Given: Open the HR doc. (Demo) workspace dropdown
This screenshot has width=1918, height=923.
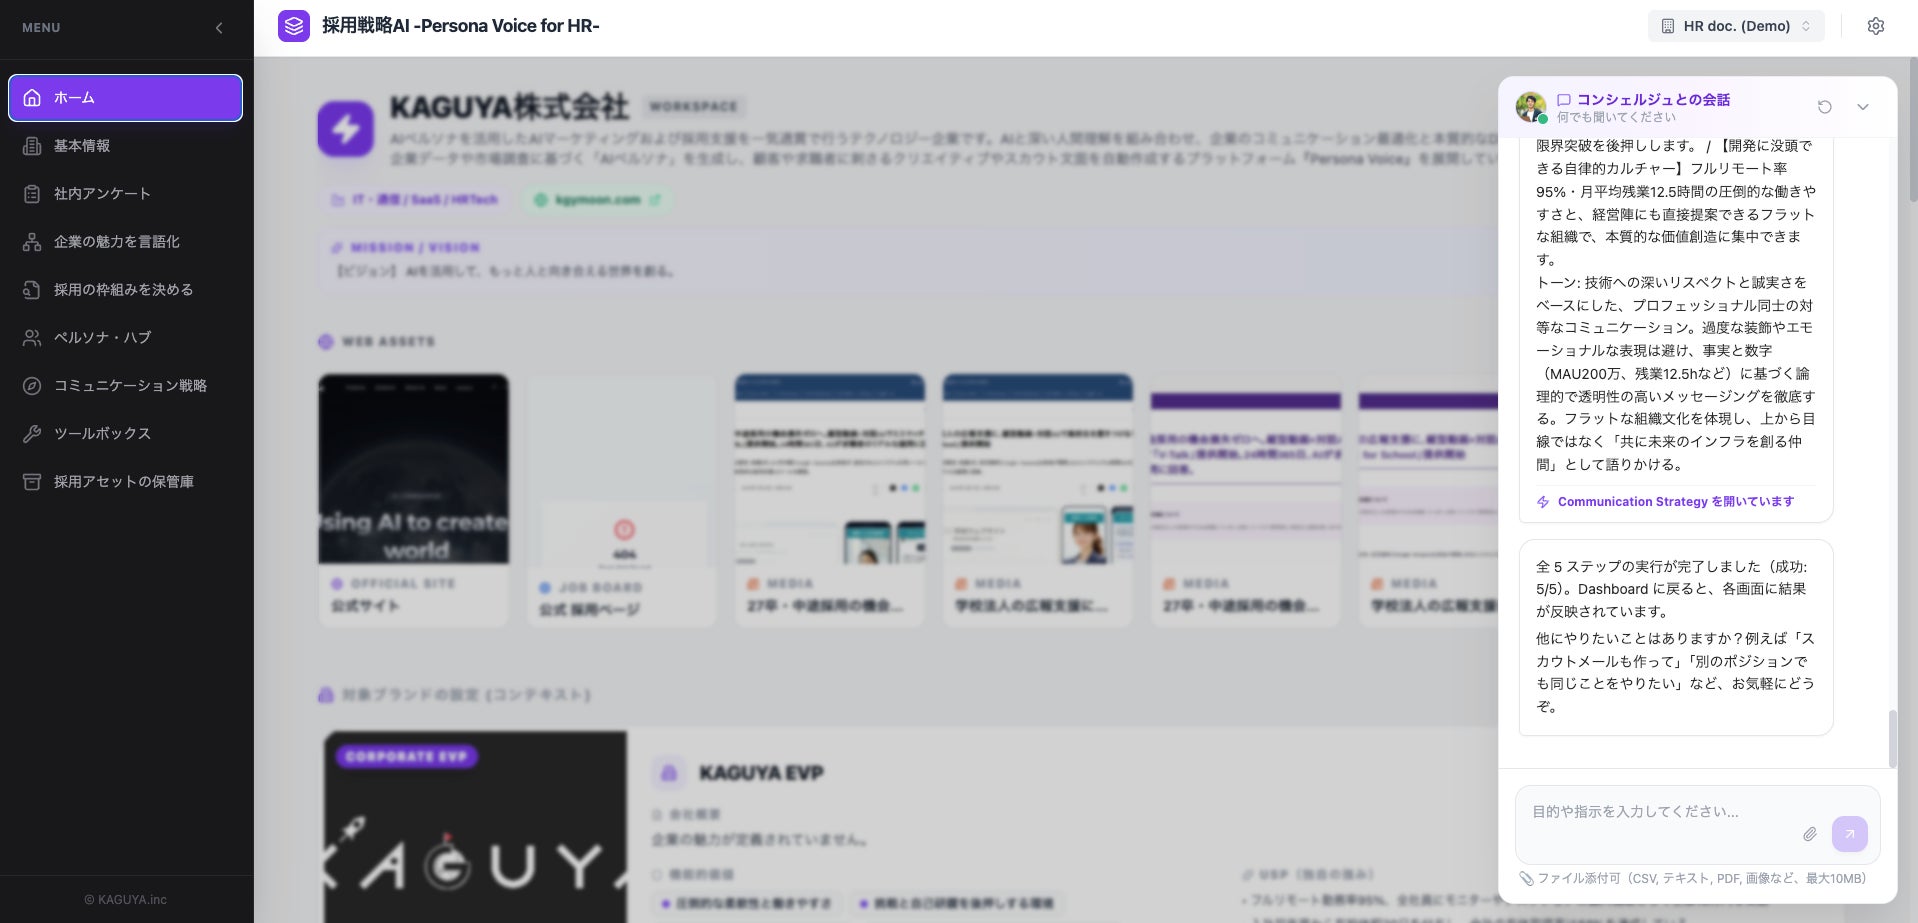Looking at the screenshot, I should (x=1736, y=26).
